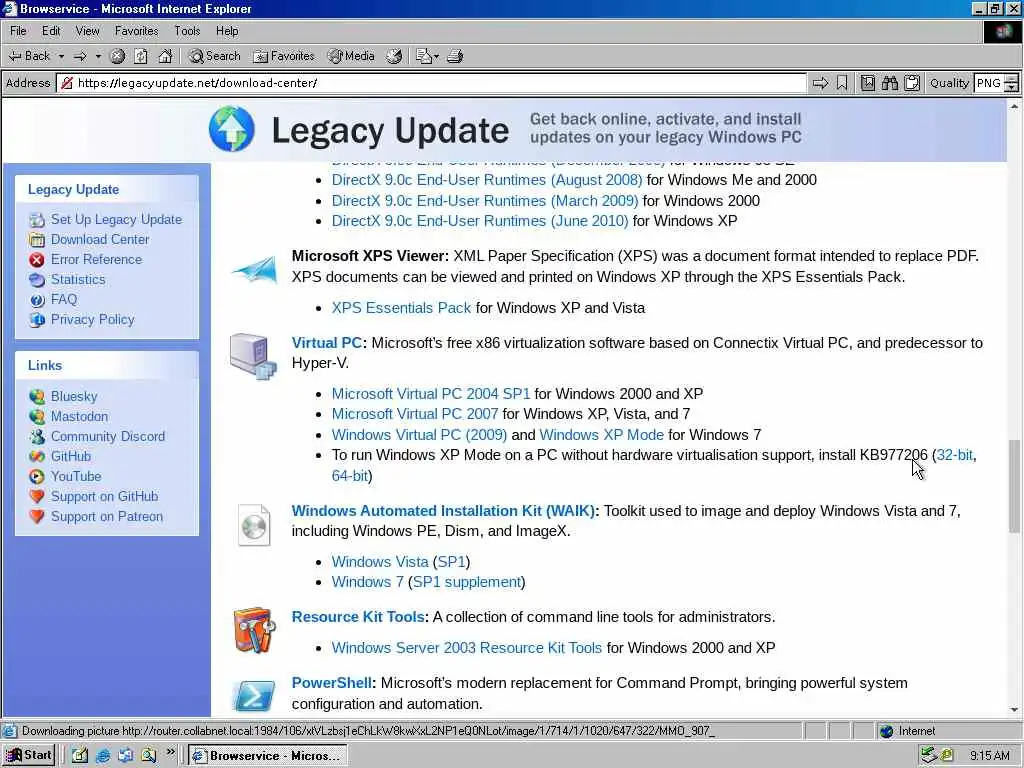The width and height of the screenshot is (1024, 768).
Task: Click Internet Explorer quick launch icon
Action: point(103,756)
